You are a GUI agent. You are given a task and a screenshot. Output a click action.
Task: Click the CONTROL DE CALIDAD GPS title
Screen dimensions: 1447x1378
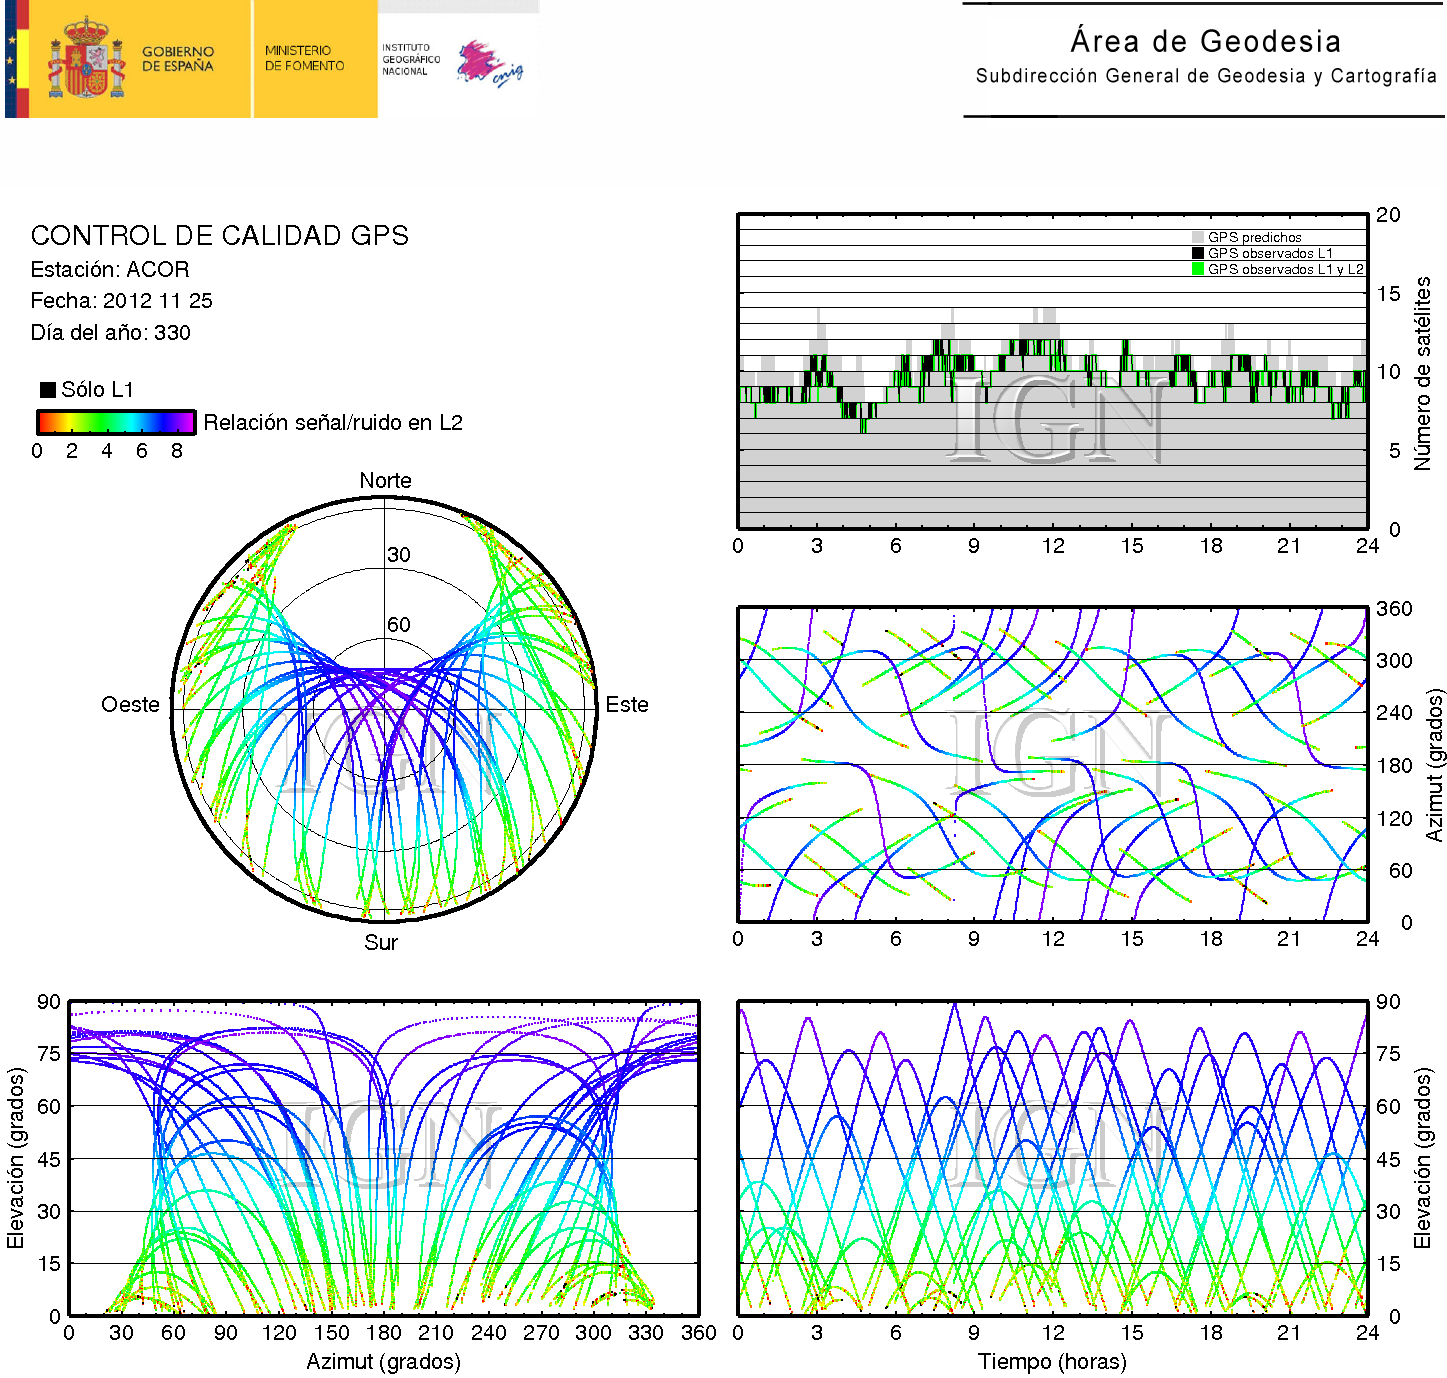(219, 236)
